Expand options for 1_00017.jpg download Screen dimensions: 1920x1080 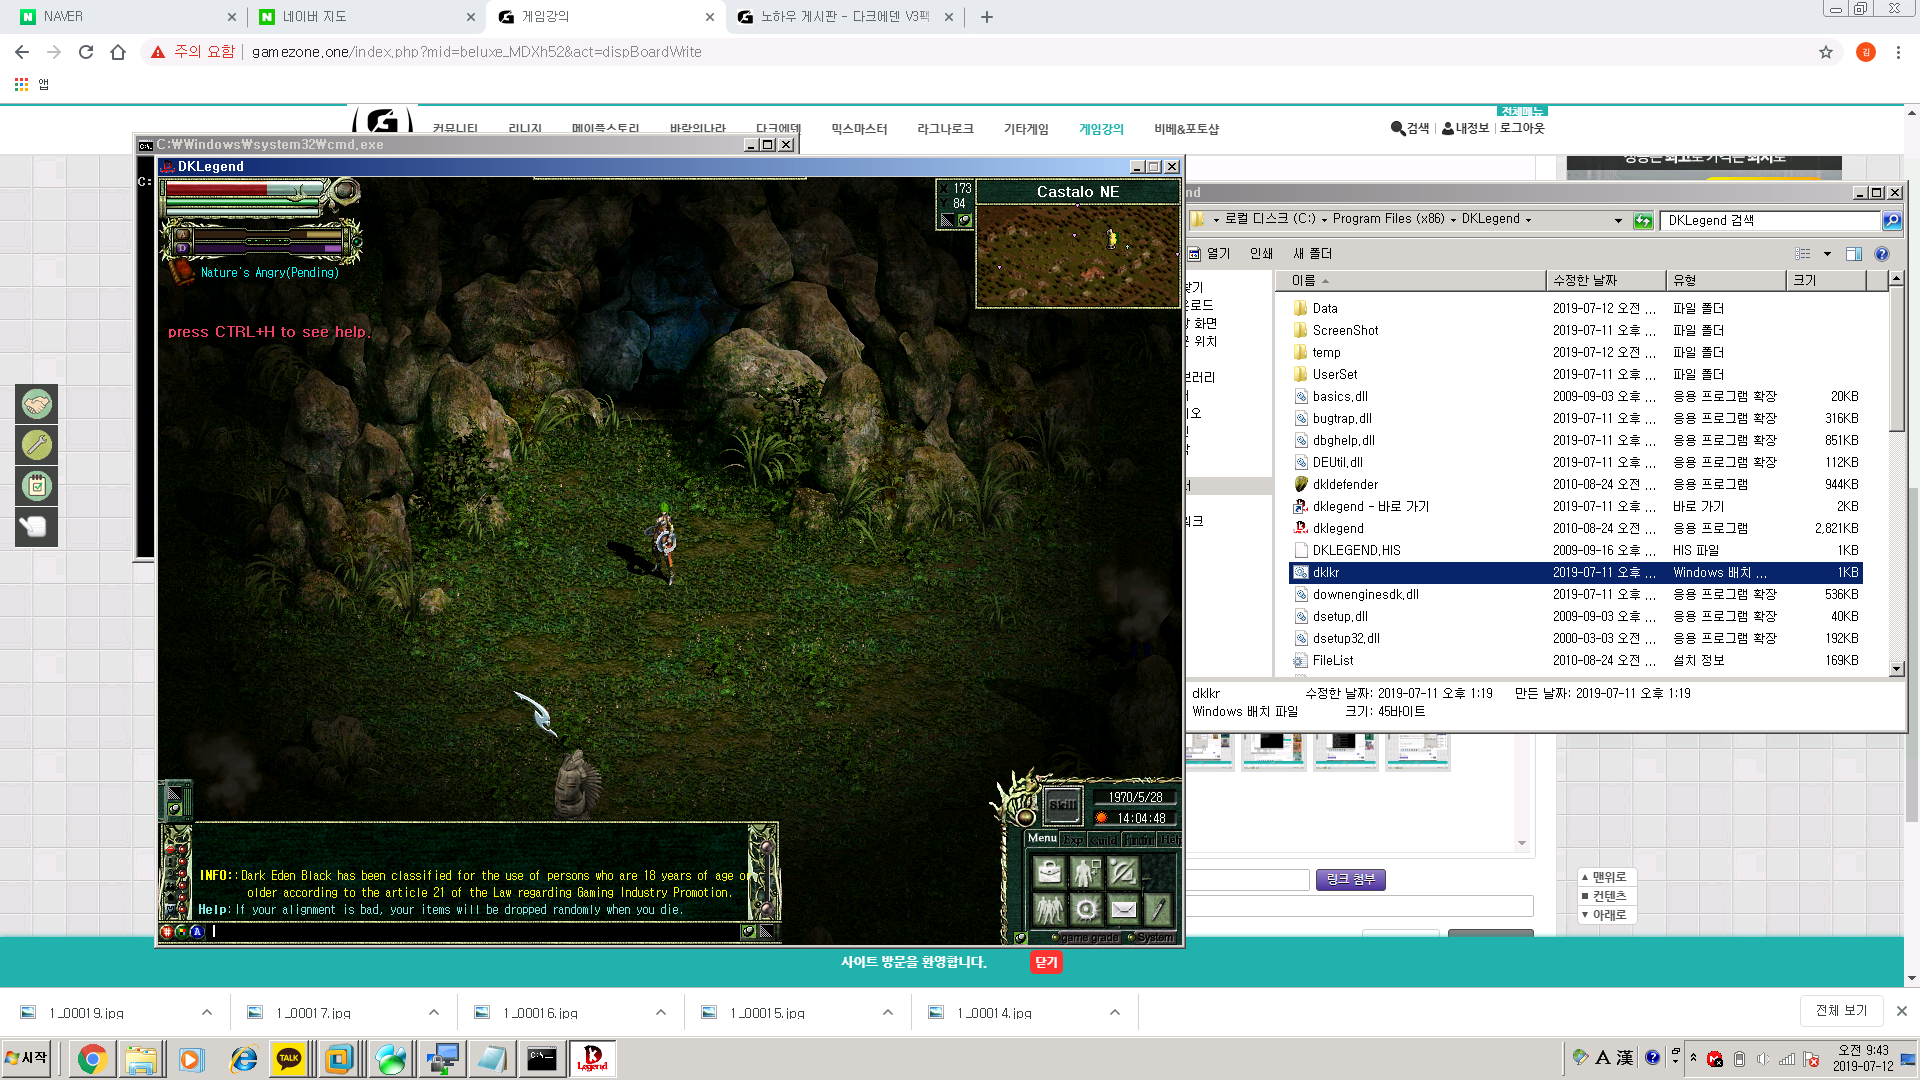(434, 1012)
